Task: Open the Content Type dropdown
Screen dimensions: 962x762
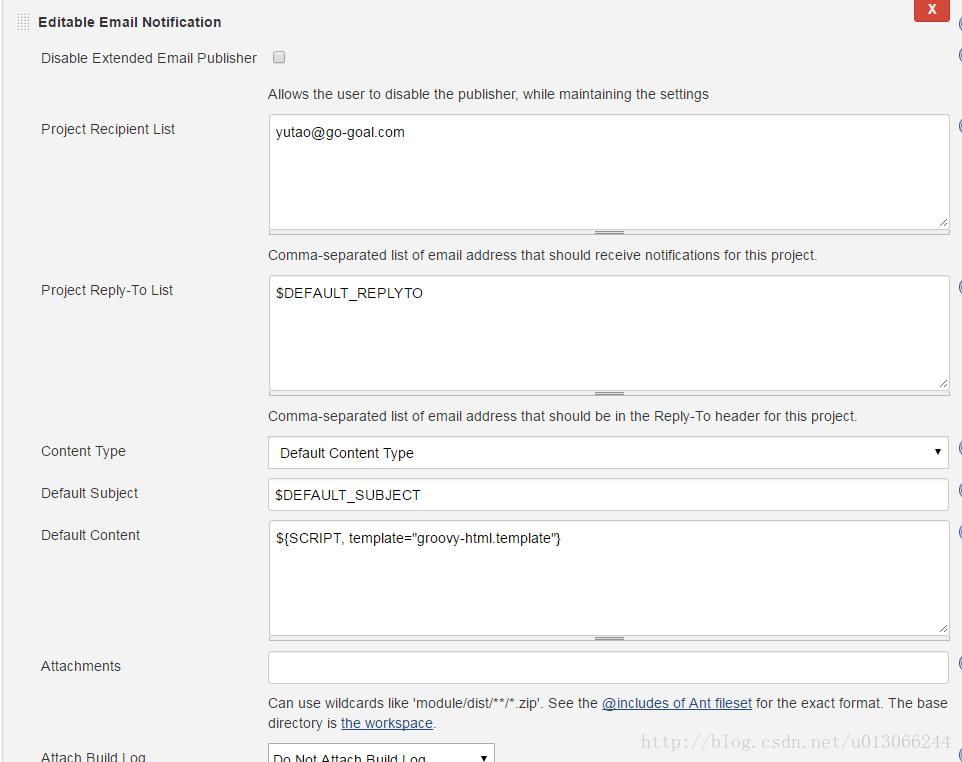Action: point(608,453)
